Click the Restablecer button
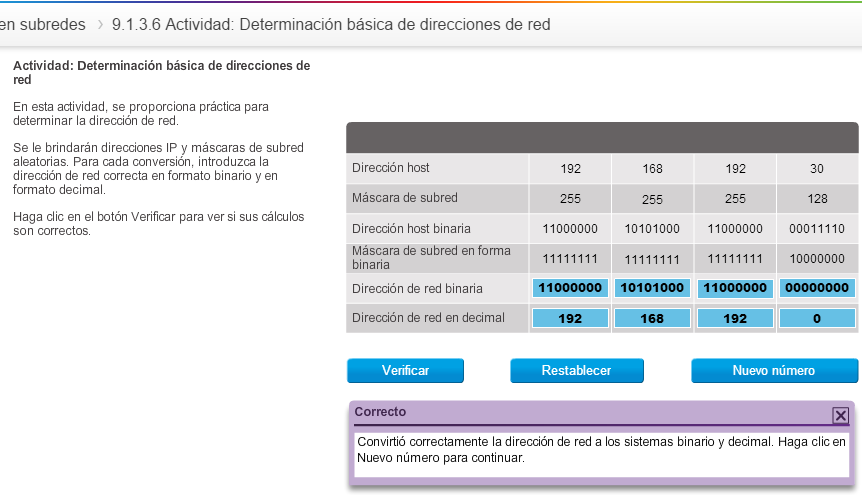This screenshot has width=862, height=495. [x=577, y=370]
